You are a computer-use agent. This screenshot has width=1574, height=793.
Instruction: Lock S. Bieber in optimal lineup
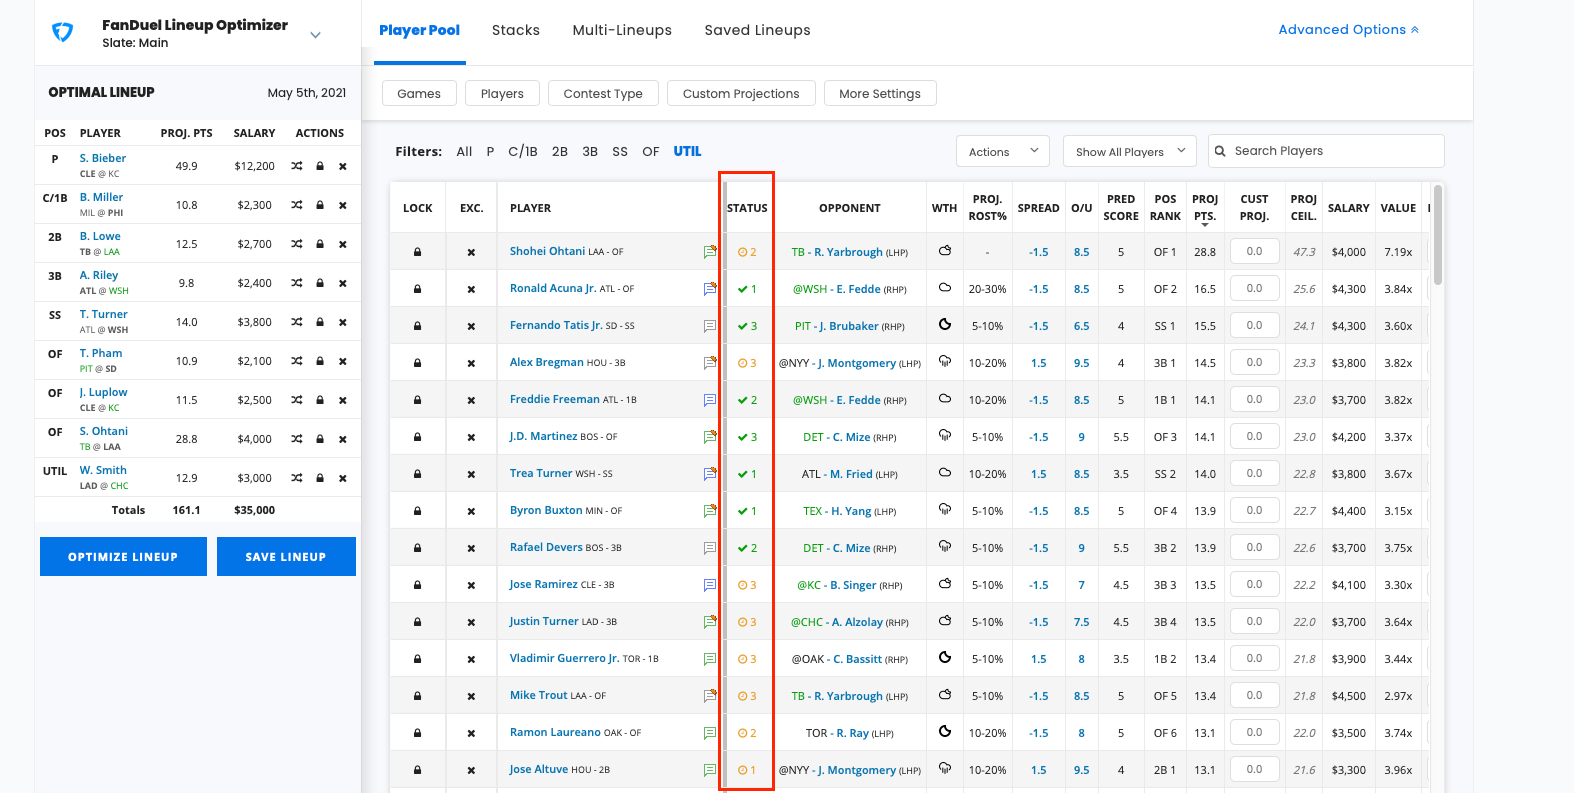click(x=320, y=166)
